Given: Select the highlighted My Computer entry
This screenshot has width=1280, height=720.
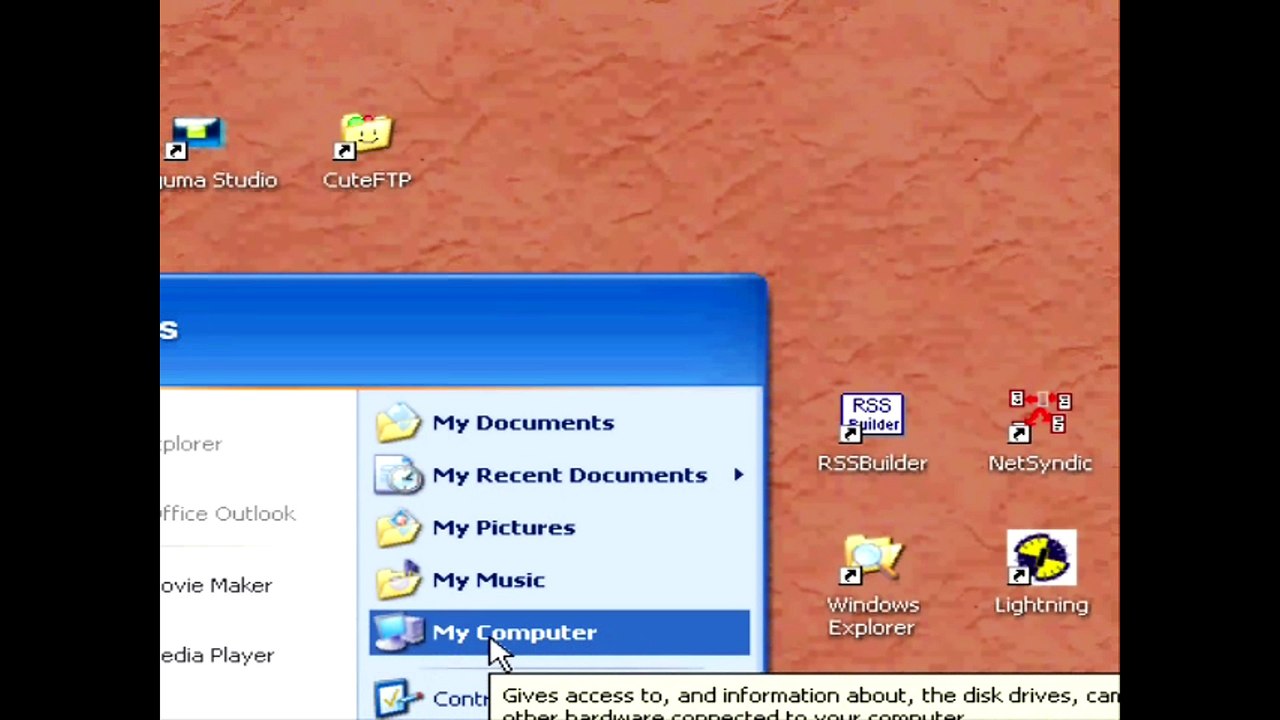Looking at the screenshot, I should pos(559,633).
